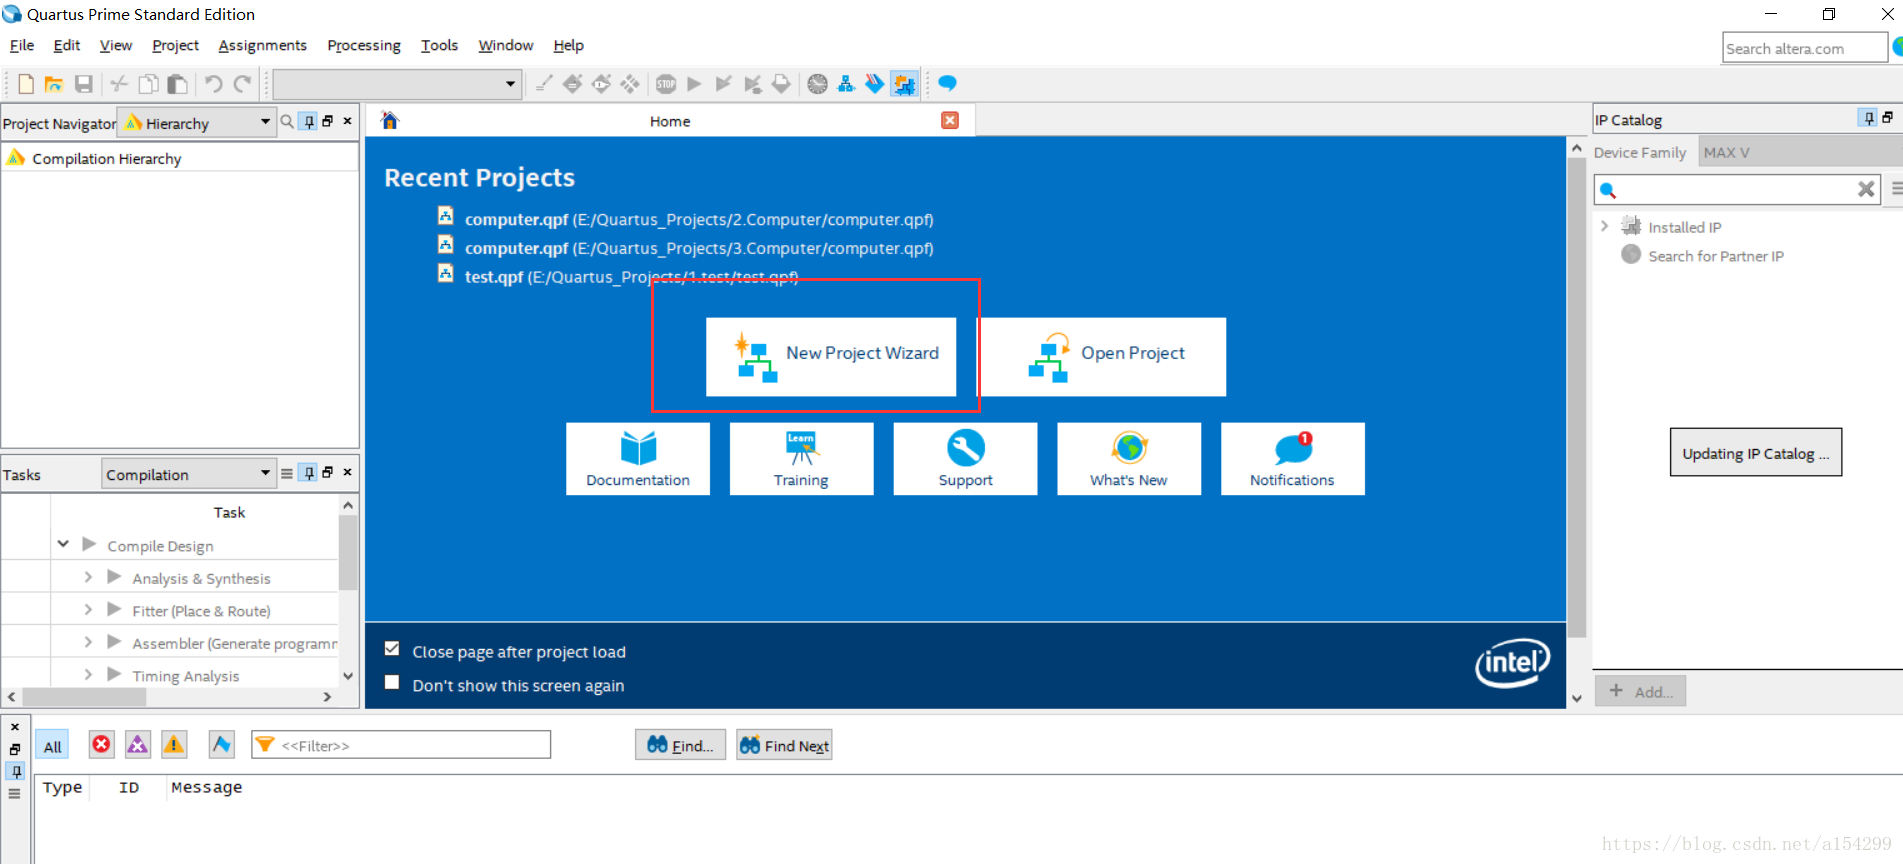Click the Search altera.com field

point(1804,48)
